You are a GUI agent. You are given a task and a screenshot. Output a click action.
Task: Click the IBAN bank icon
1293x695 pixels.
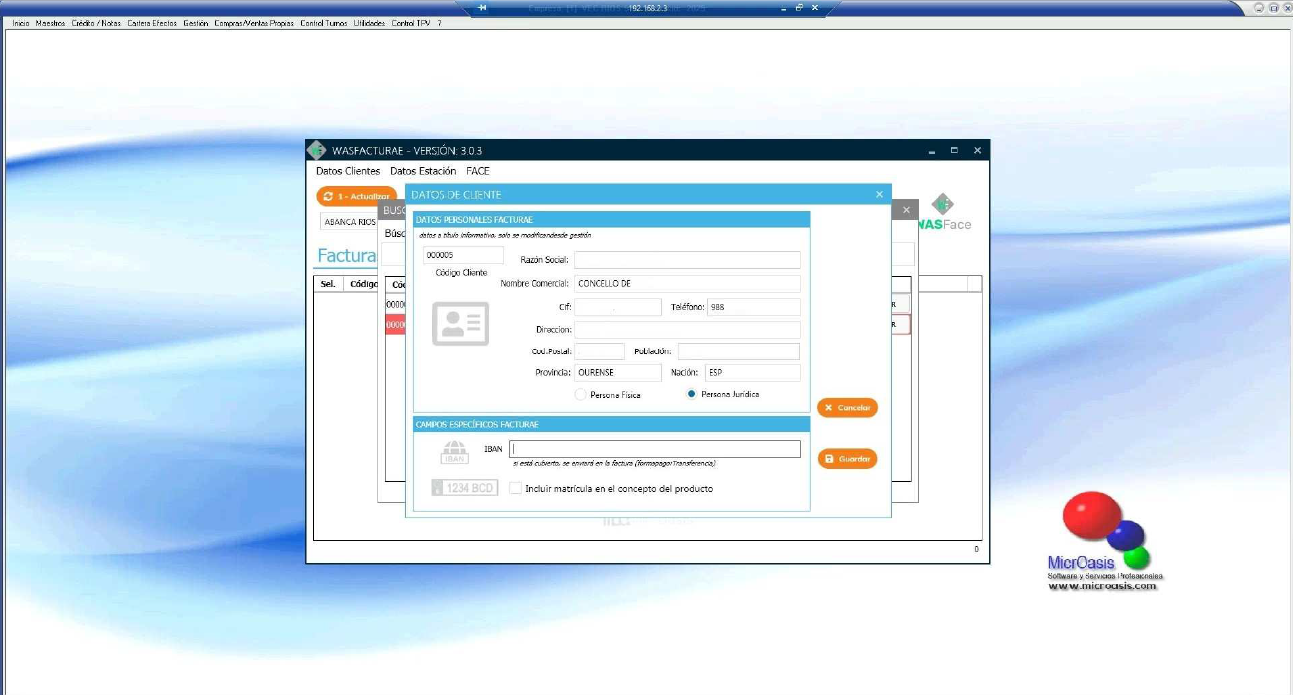(x=454, y=452)
